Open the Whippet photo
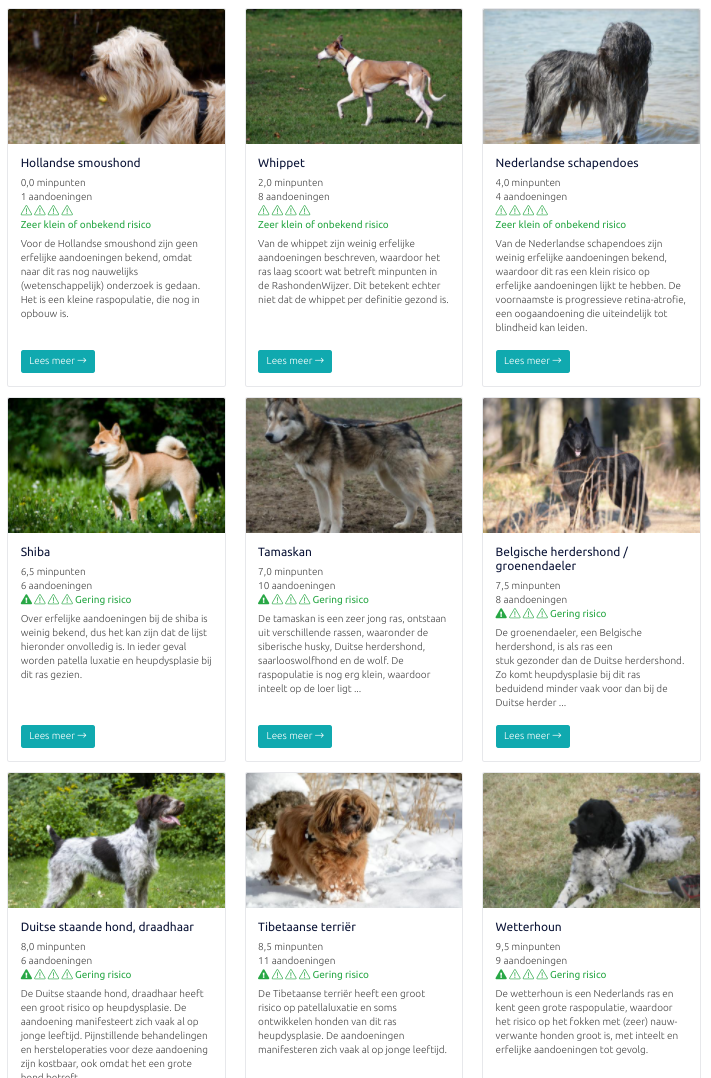The width and height of the screenshot is (711, 1078). coord(354,76)
